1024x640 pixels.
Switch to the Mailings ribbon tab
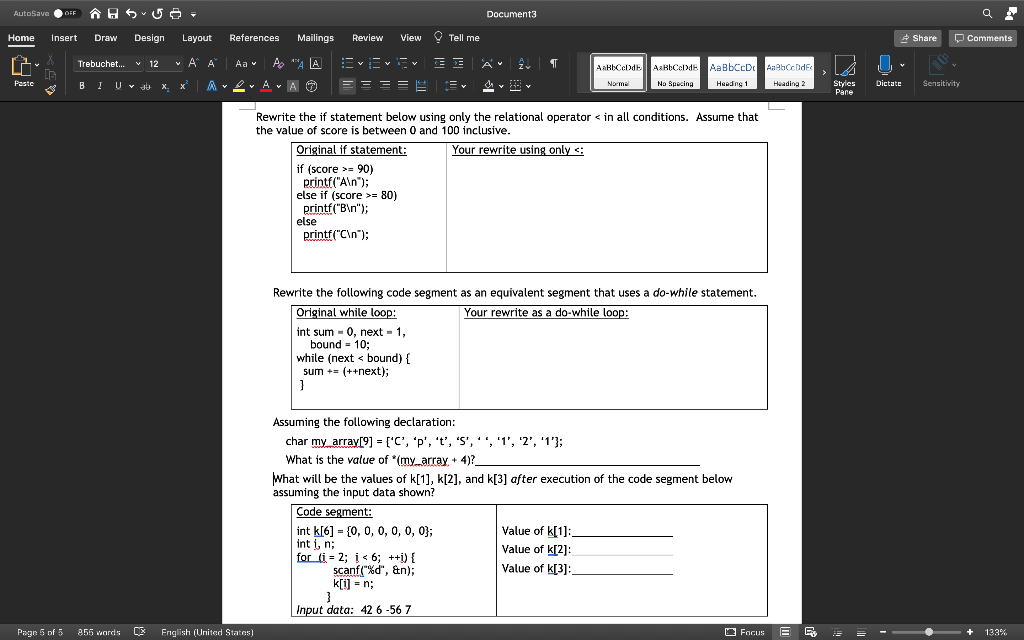tap(315, 36)
